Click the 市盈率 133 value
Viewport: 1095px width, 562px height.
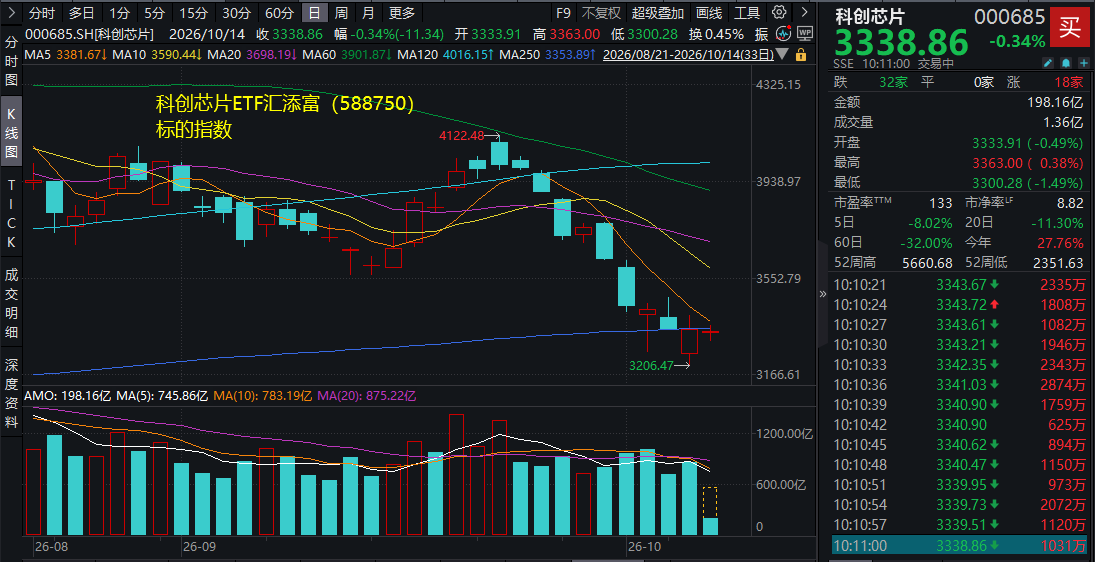[941, 203]
